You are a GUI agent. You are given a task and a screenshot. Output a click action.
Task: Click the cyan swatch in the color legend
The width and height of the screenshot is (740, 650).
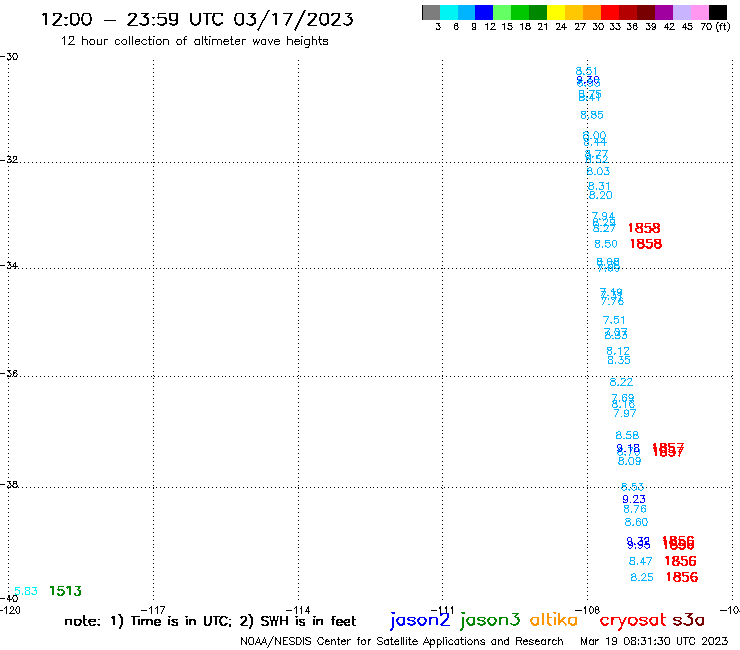pyautogui.click(x=449, y=13)
